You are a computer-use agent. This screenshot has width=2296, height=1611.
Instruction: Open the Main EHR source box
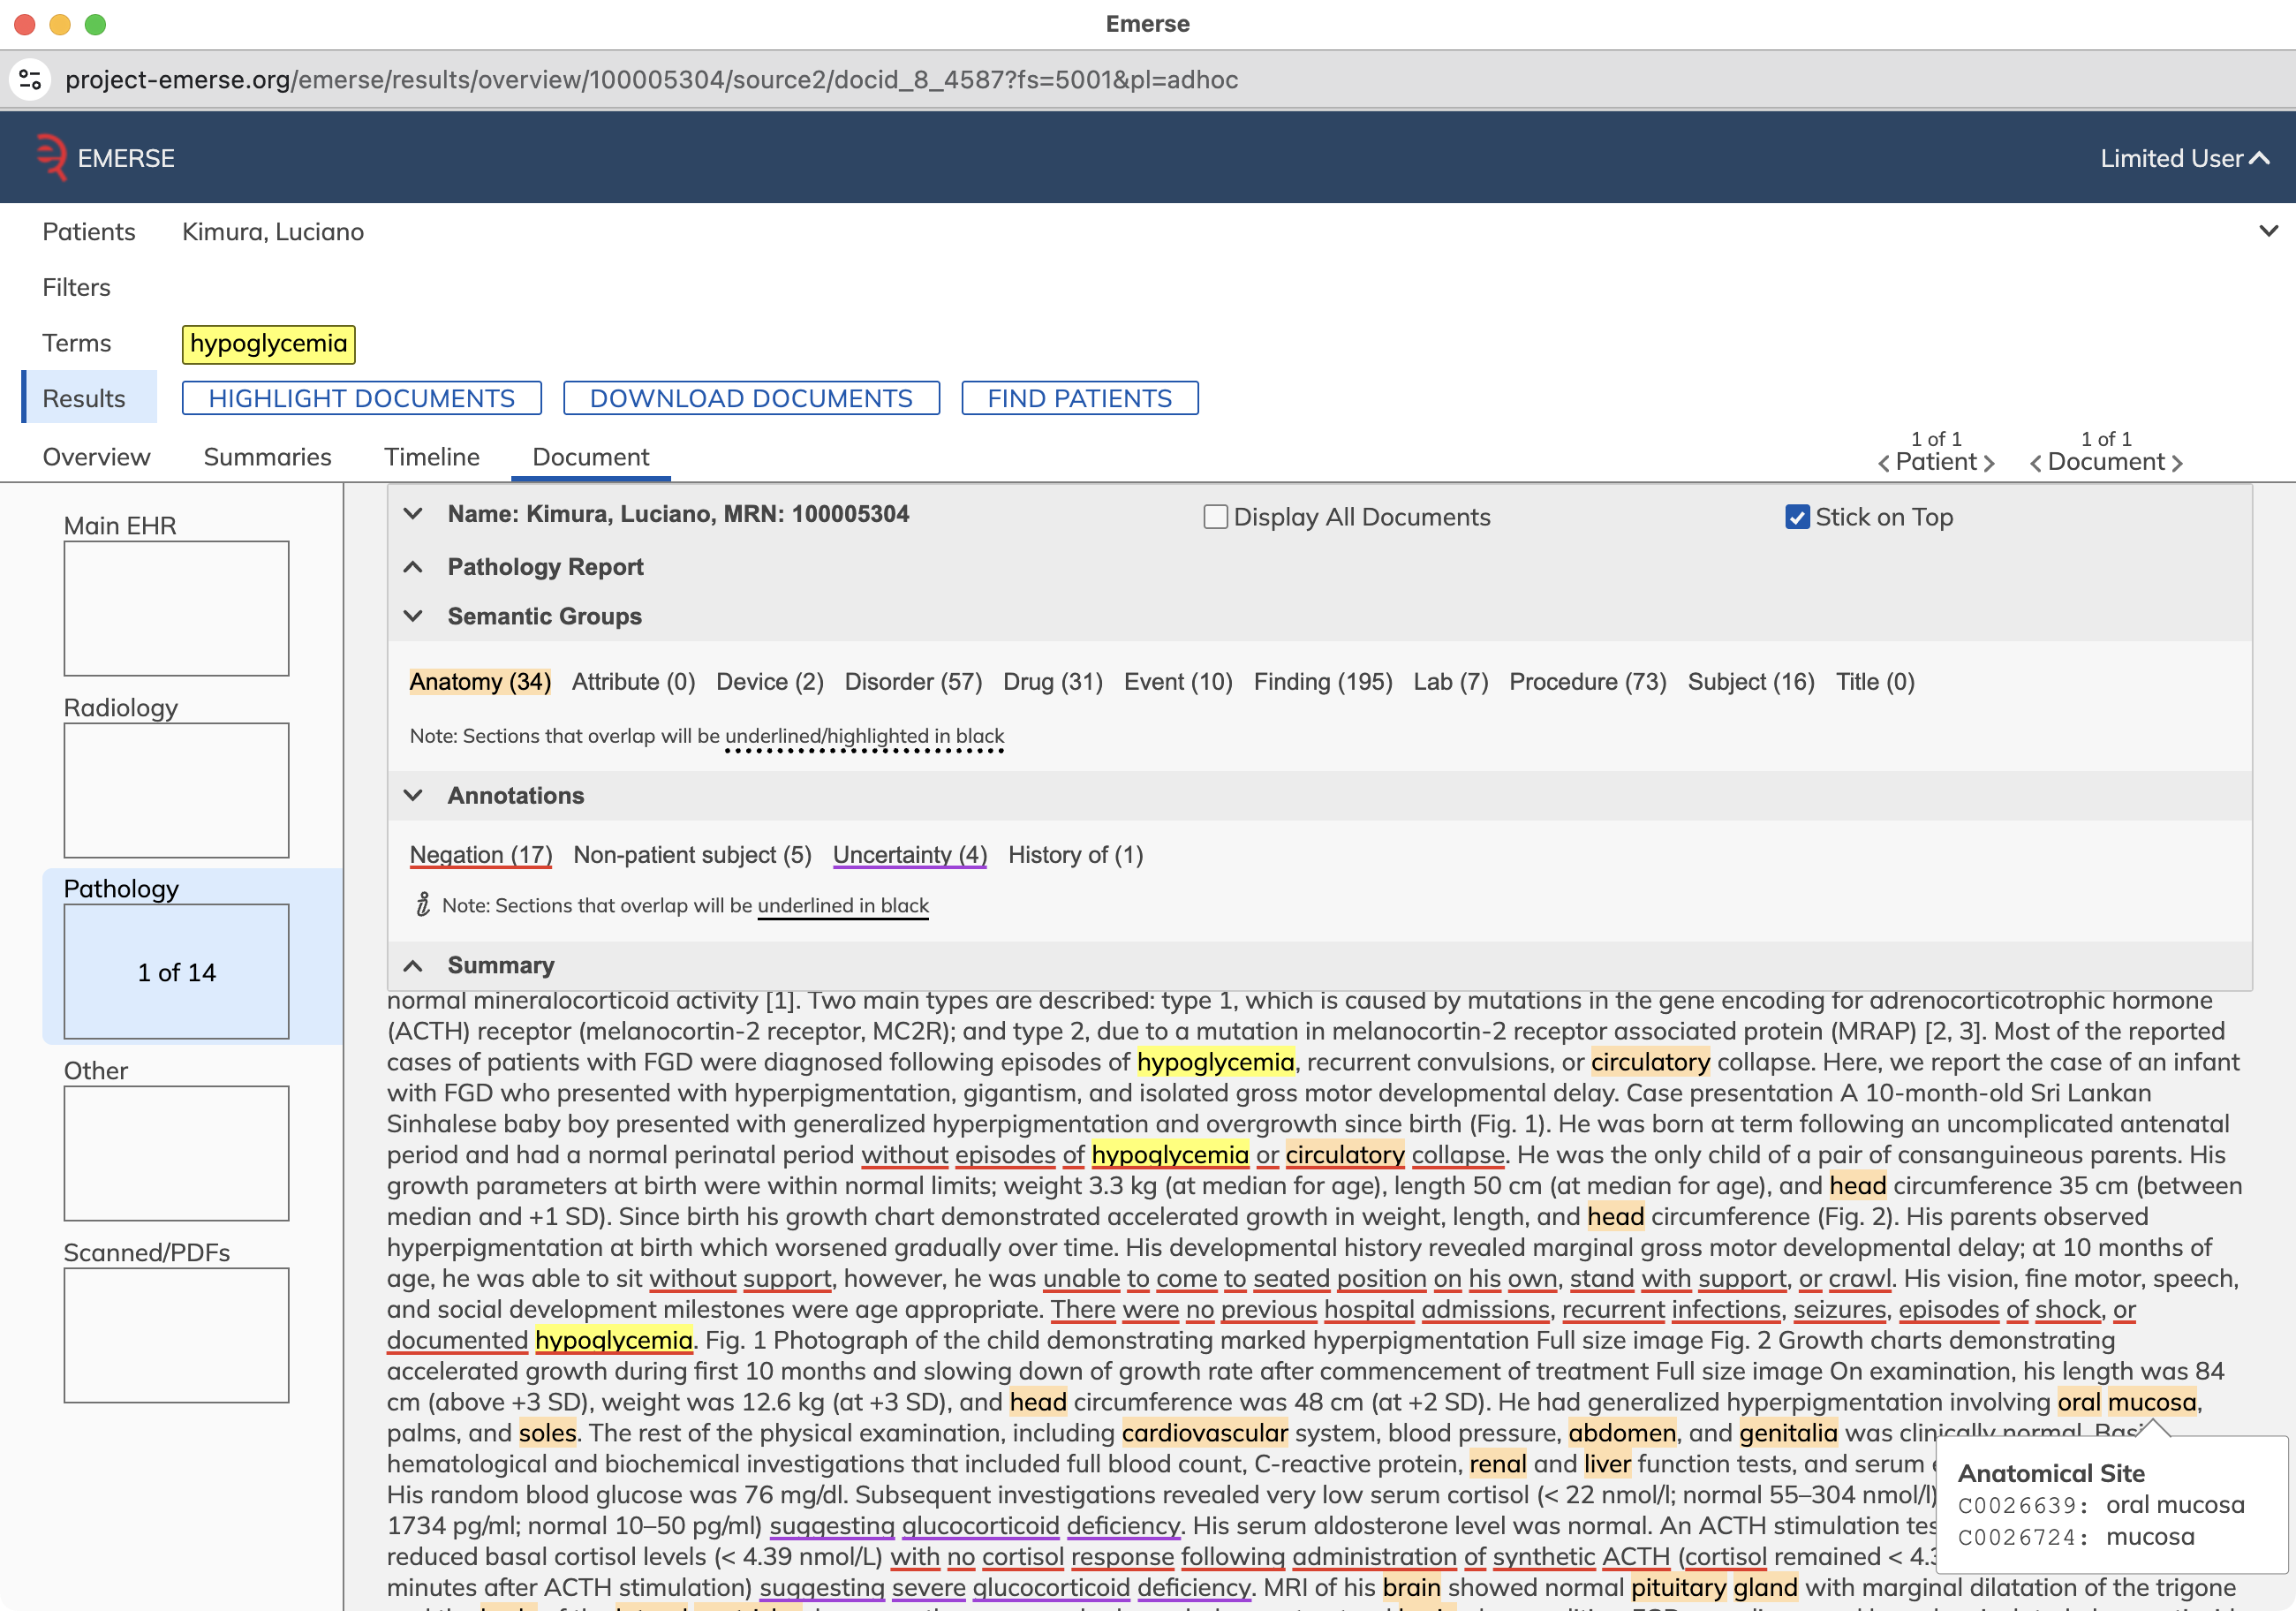point(176,608)
